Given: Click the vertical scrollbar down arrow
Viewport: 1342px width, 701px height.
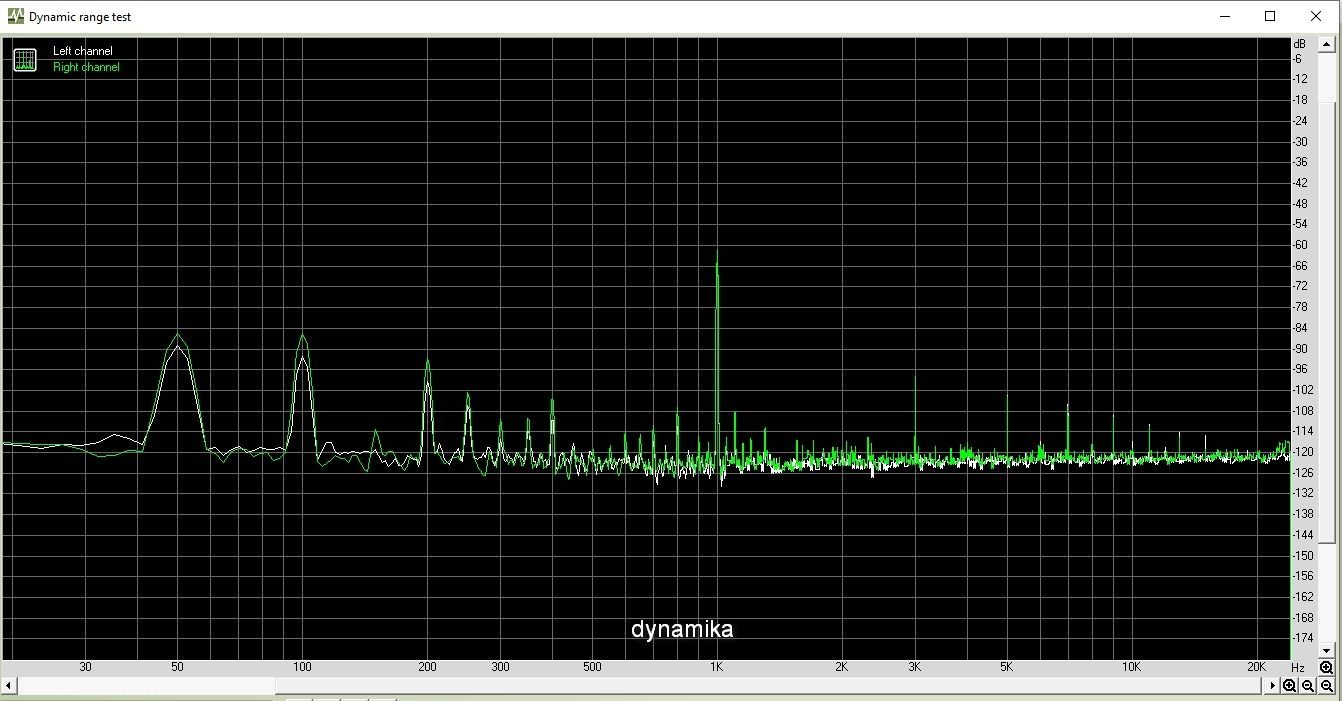Looking at the screenshot, I should click(x=1326, y=650).
